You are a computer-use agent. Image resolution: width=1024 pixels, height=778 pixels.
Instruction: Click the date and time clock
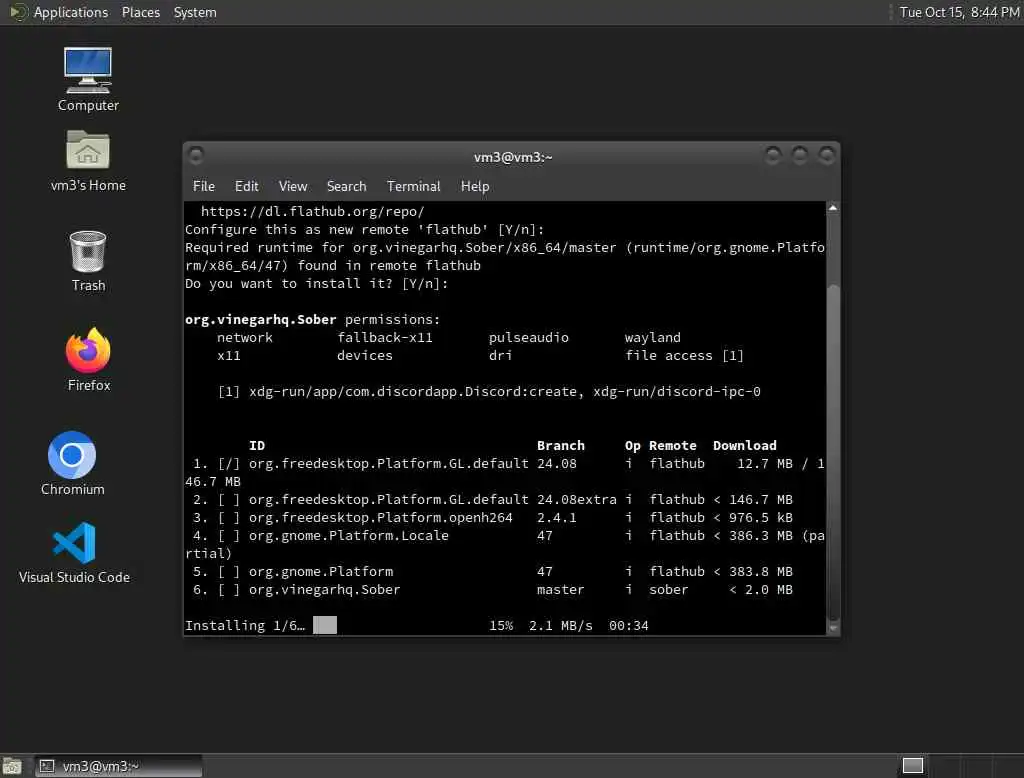coord(959,12)
